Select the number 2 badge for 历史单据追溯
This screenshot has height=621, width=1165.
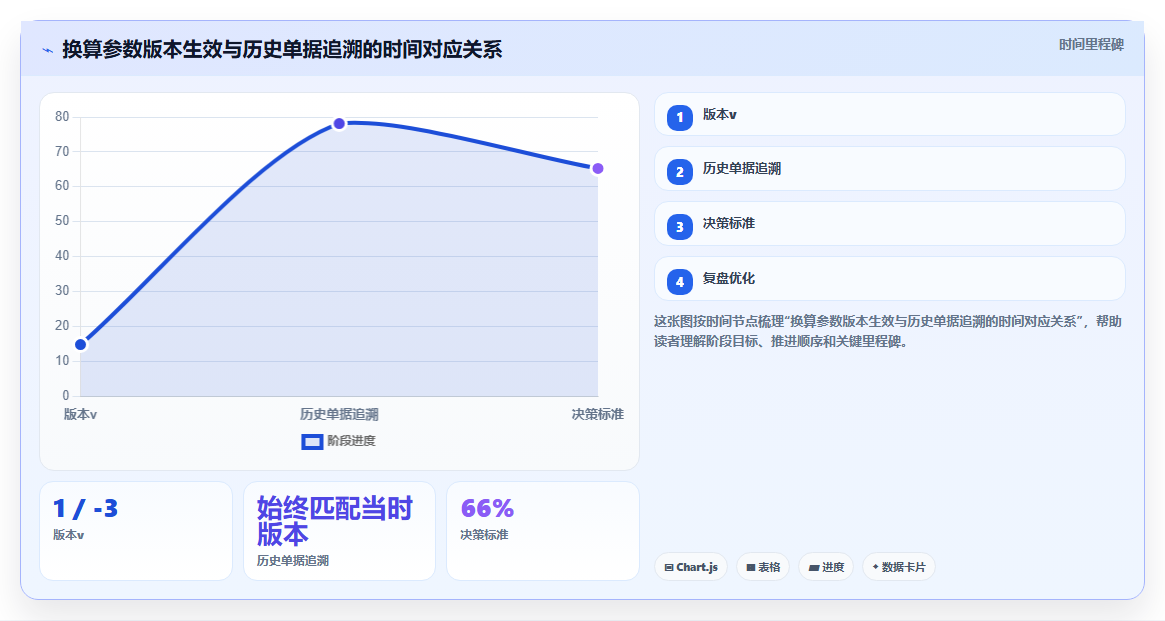[x=679, y=172]
